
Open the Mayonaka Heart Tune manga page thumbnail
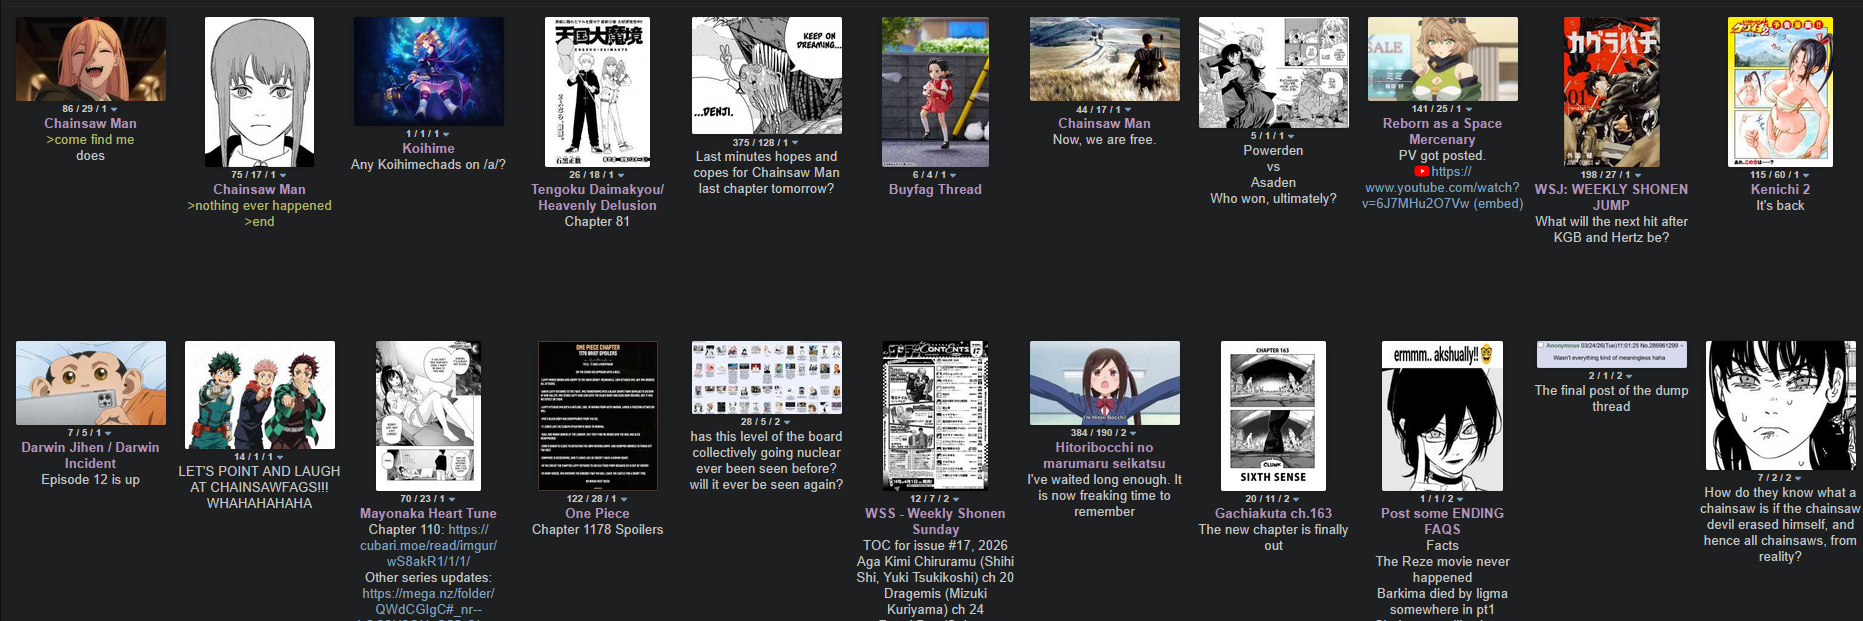click(428, 416)
